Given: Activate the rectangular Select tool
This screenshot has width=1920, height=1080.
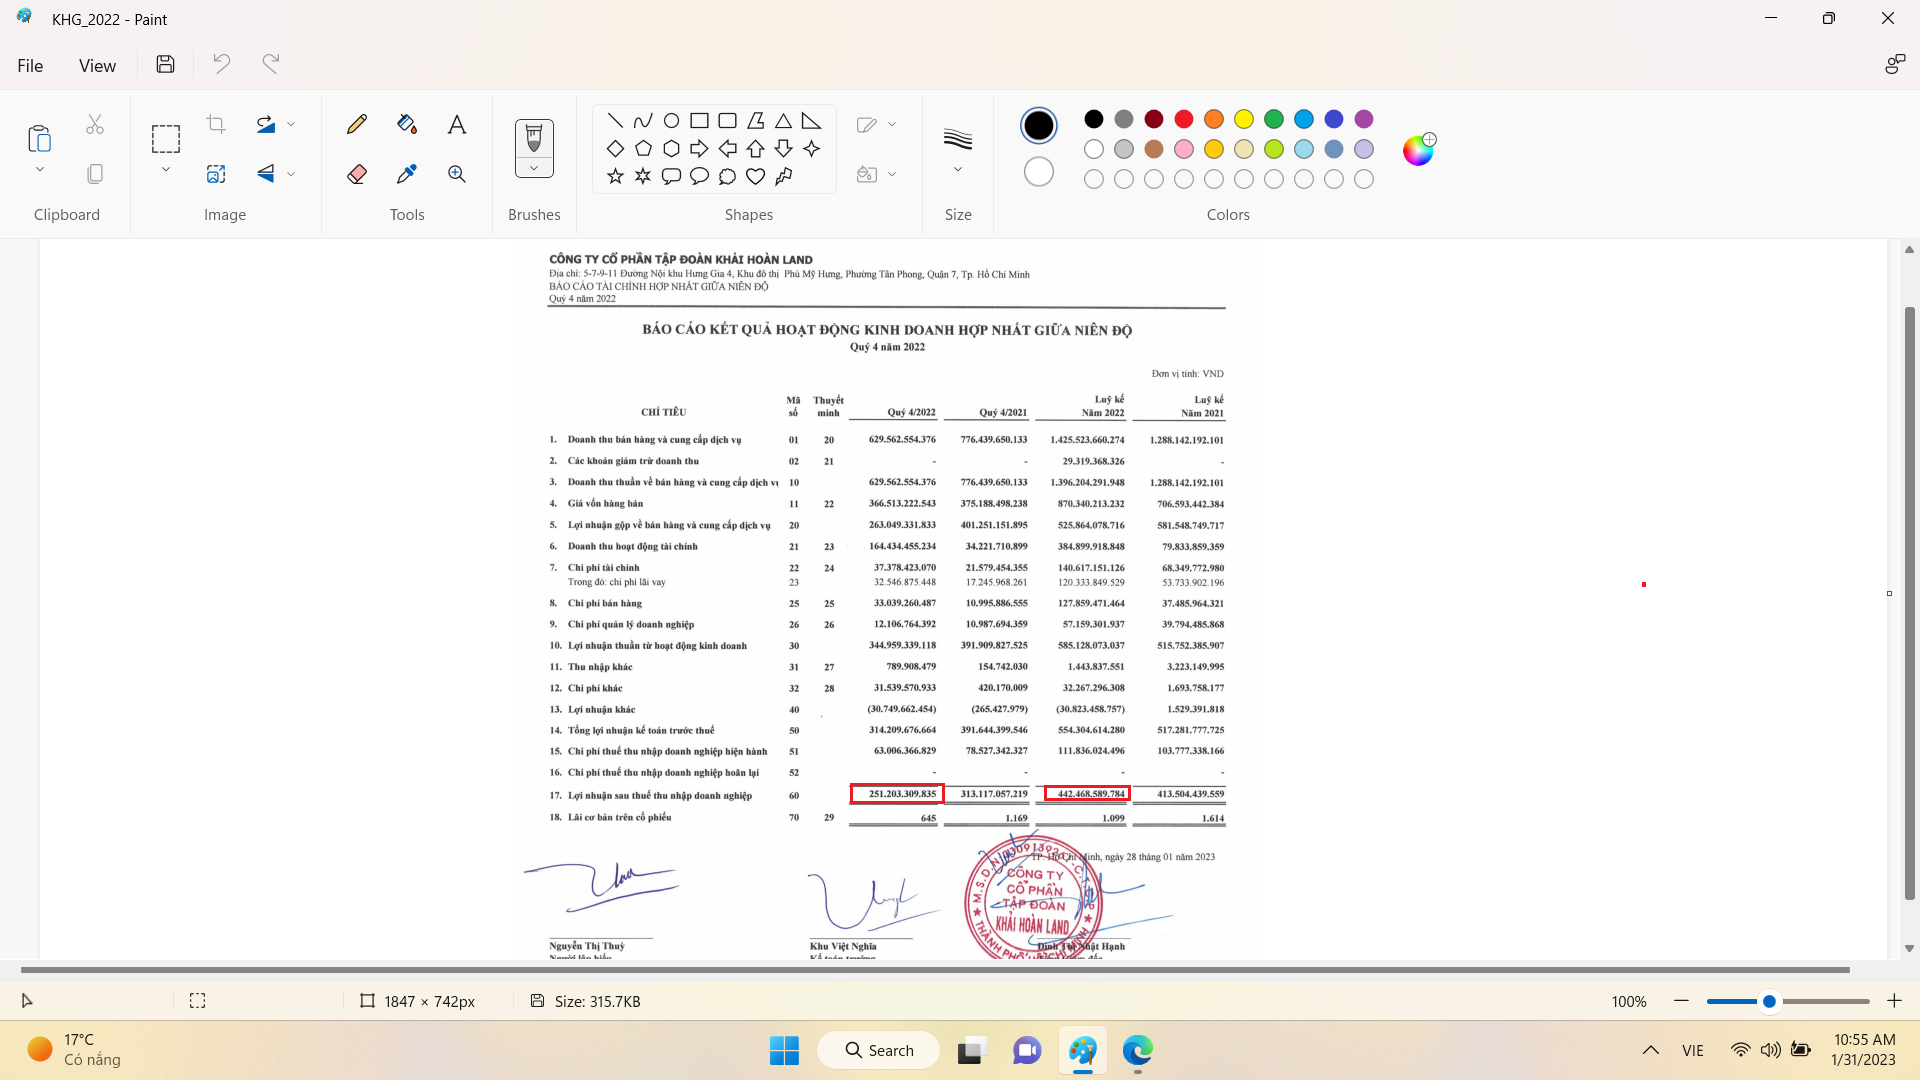Looking at the screenshot, I should point(166,138).
